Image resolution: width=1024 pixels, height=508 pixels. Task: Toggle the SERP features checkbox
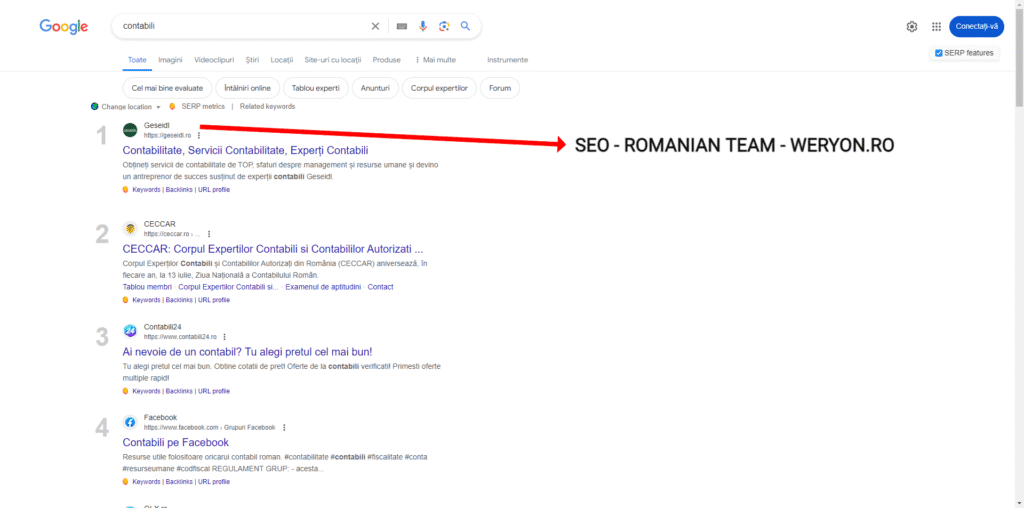(x=938, y=53)
